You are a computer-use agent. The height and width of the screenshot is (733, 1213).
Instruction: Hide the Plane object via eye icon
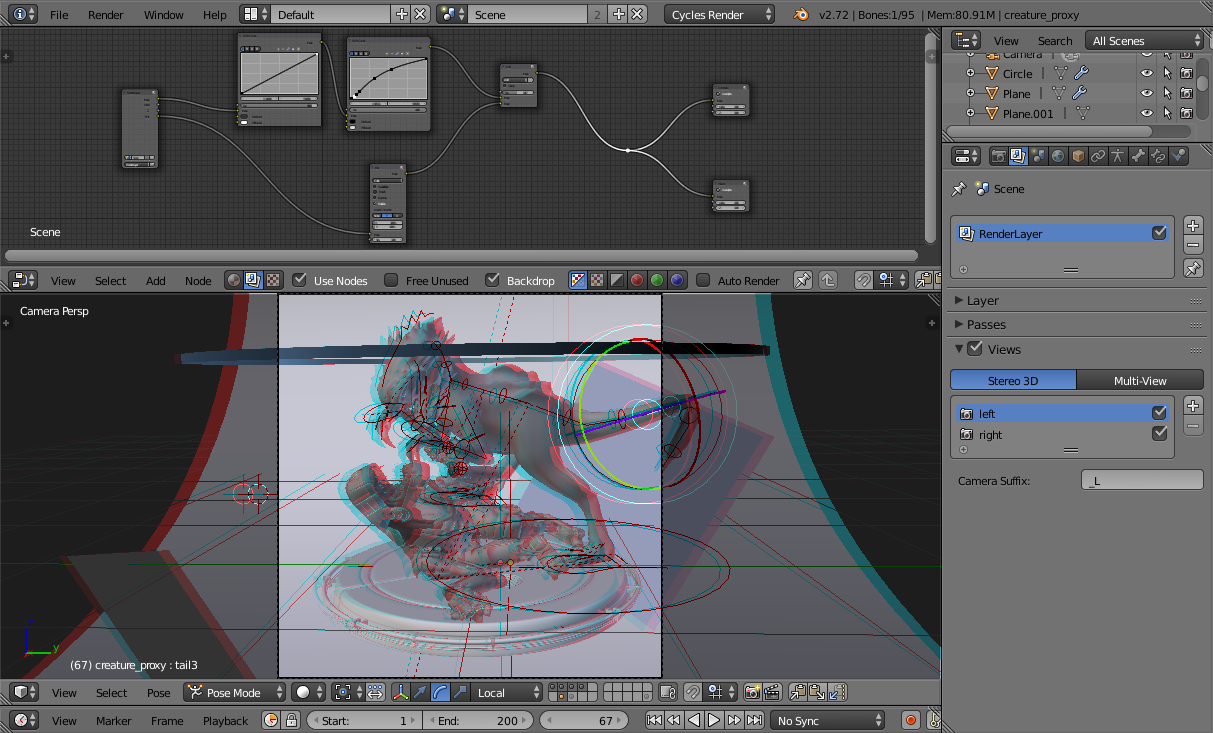pos(1147,93)
